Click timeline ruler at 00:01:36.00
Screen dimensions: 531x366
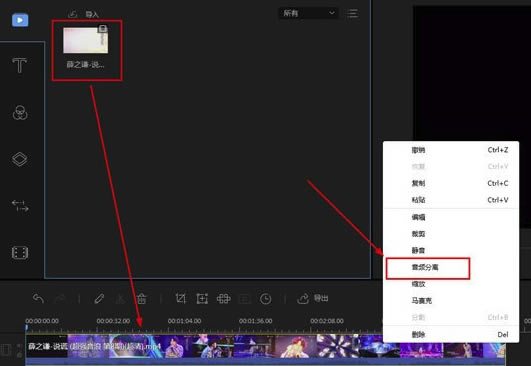[x=256, y=321]
